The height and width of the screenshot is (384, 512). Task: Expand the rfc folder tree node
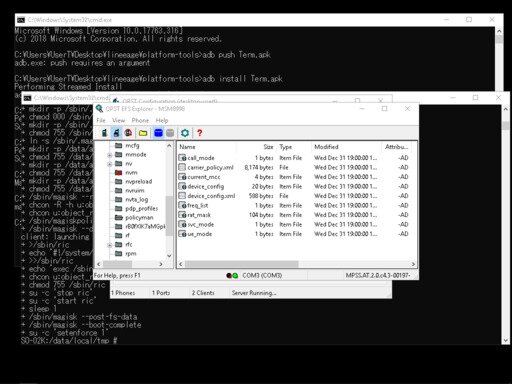pos(109,245)
